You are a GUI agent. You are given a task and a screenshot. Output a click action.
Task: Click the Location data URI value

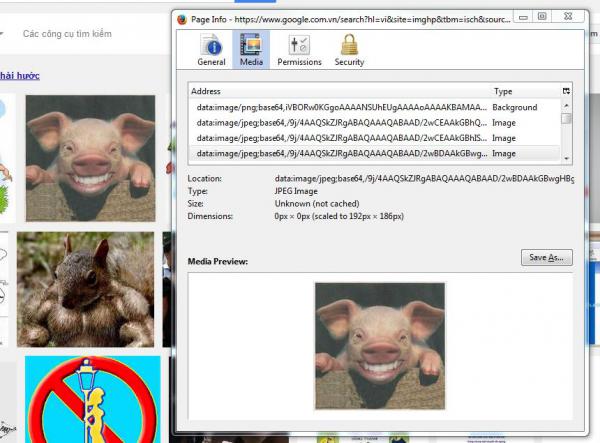point(424,178)
